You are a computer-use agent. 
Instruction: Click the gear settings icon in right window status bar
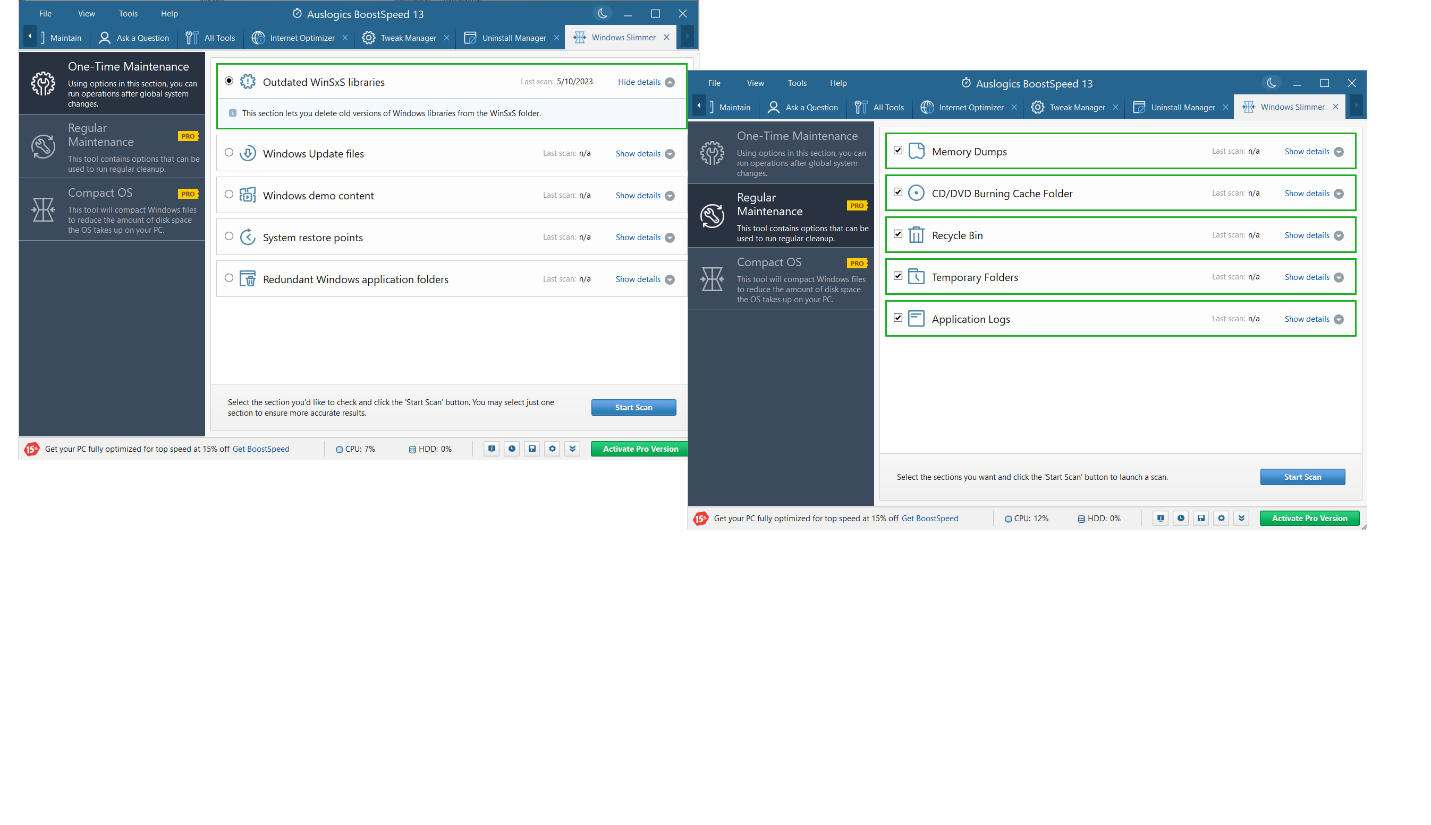[1221, 518]
